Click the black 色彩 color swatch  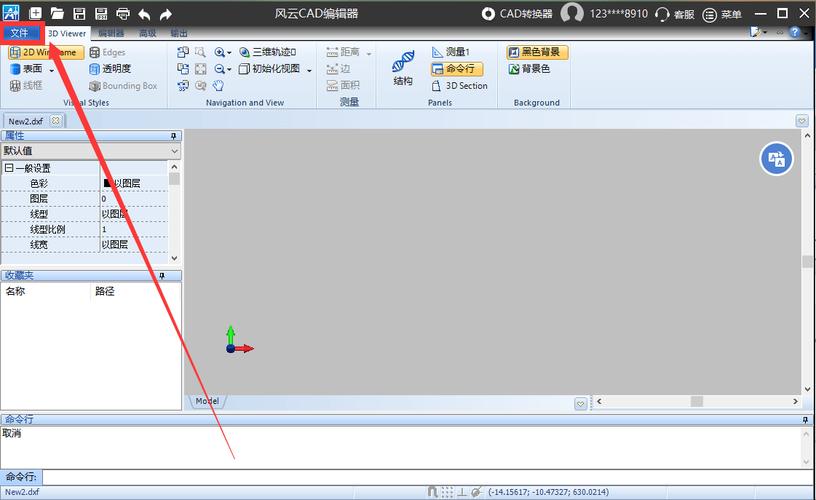tap(107, 184)
